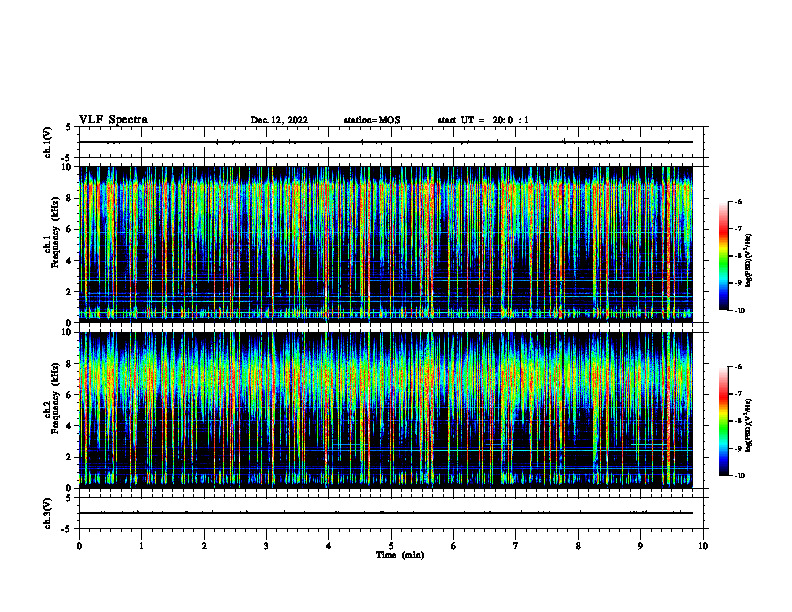Click the time axis tick label "6"
Screen dimensions: 792x612
tap(454, 546)
